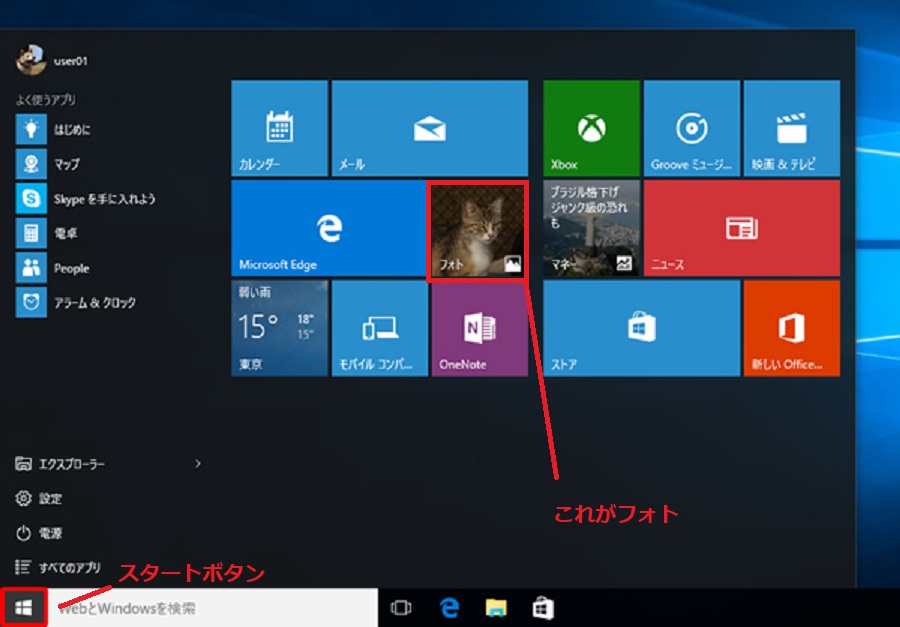Open the Calendar tile
900x627 pixels.
[279, 129]
